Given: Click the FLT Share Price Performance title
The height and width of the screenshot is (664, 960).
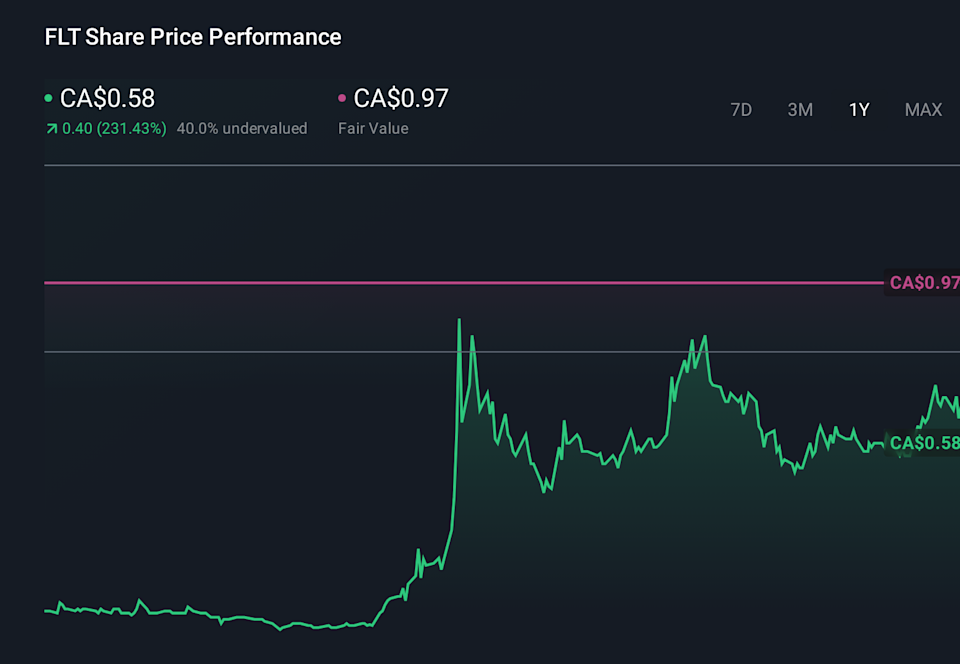Looking at the screenshot, I should point(191,36).
